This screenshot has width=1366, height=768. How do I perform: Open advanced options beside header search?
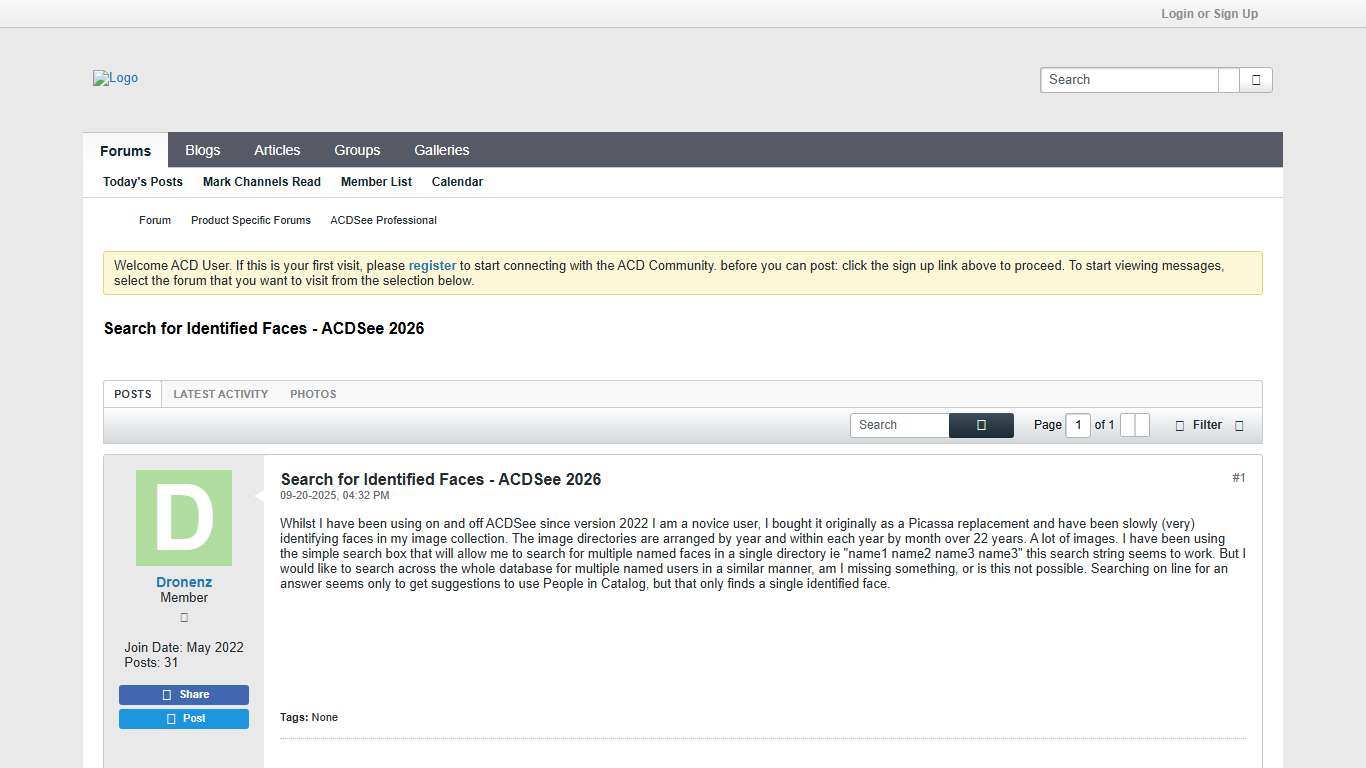click(1229, 80)
